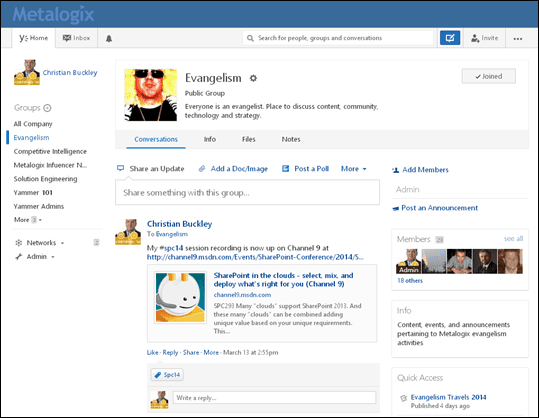
Task: Expand More groups in sidebar
Action: (28, 220)
